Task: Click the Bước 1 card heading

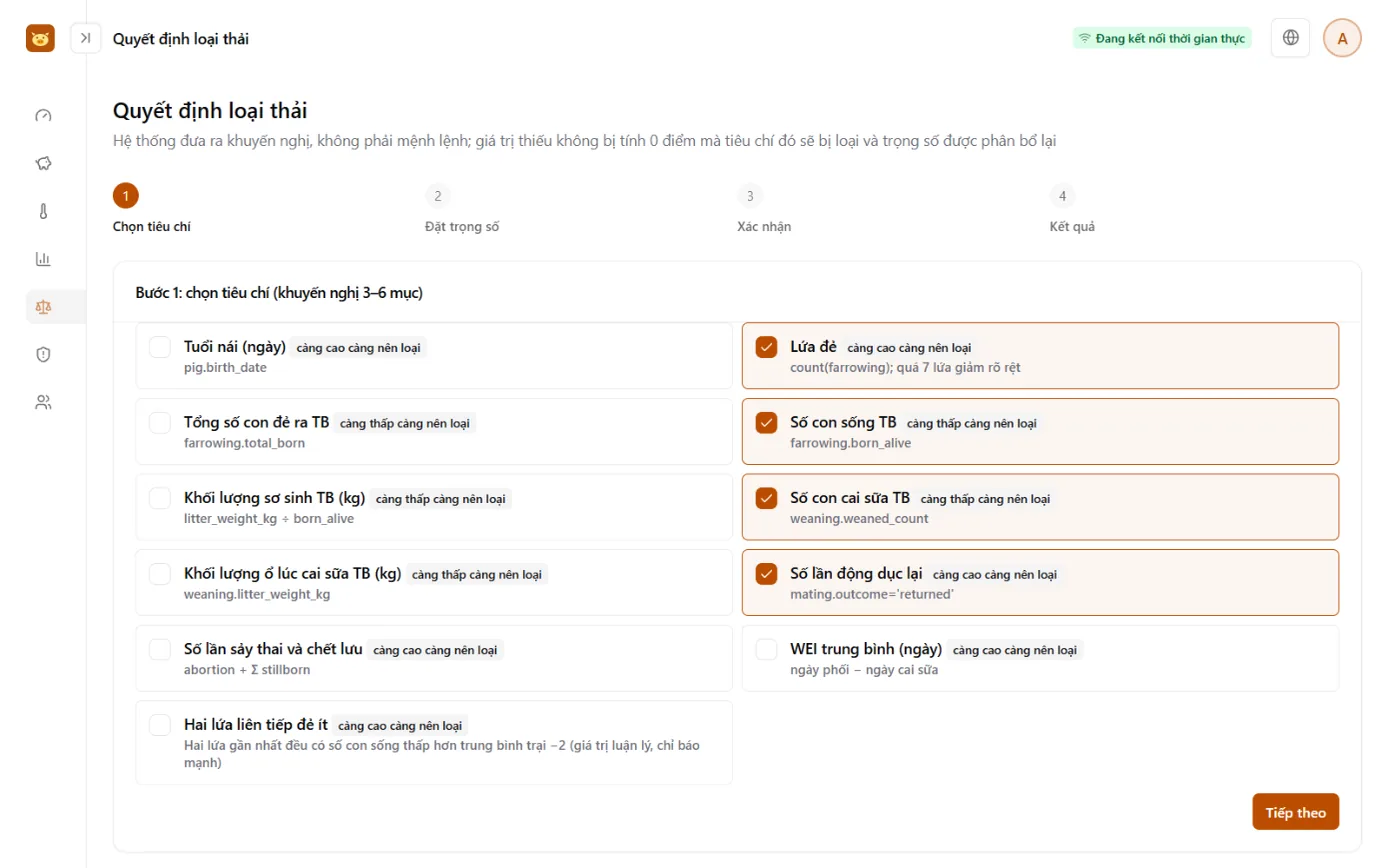Action: (280, 293)
